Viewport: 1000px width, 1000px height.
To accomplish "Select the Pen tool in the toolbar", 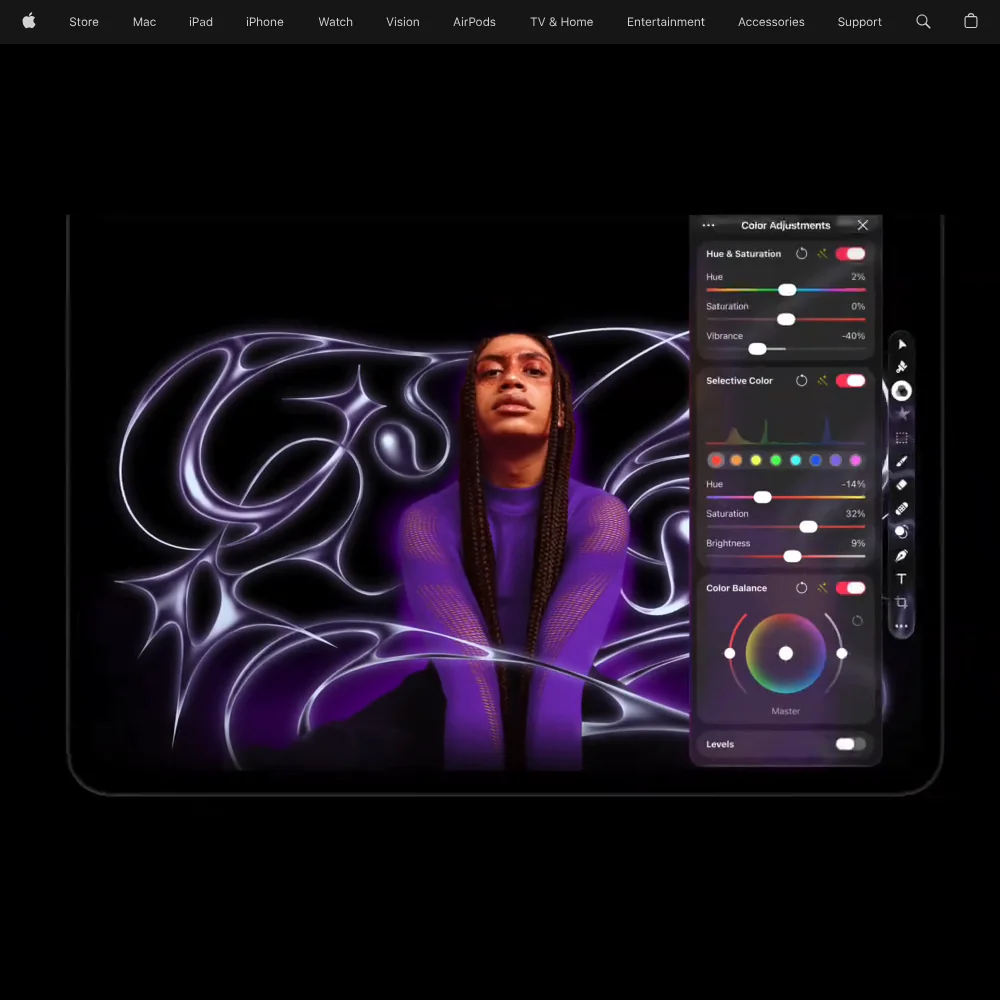I will tap(902, 556).
